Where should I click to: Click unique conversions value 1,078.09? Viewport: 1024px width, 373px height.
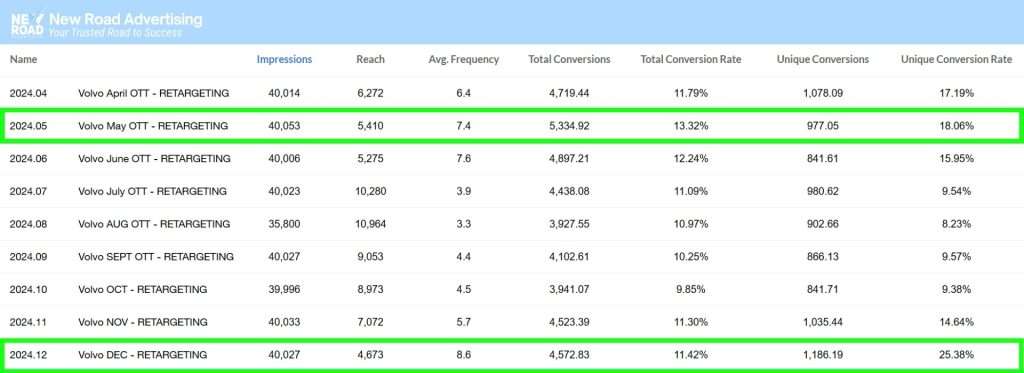[823, 93]
